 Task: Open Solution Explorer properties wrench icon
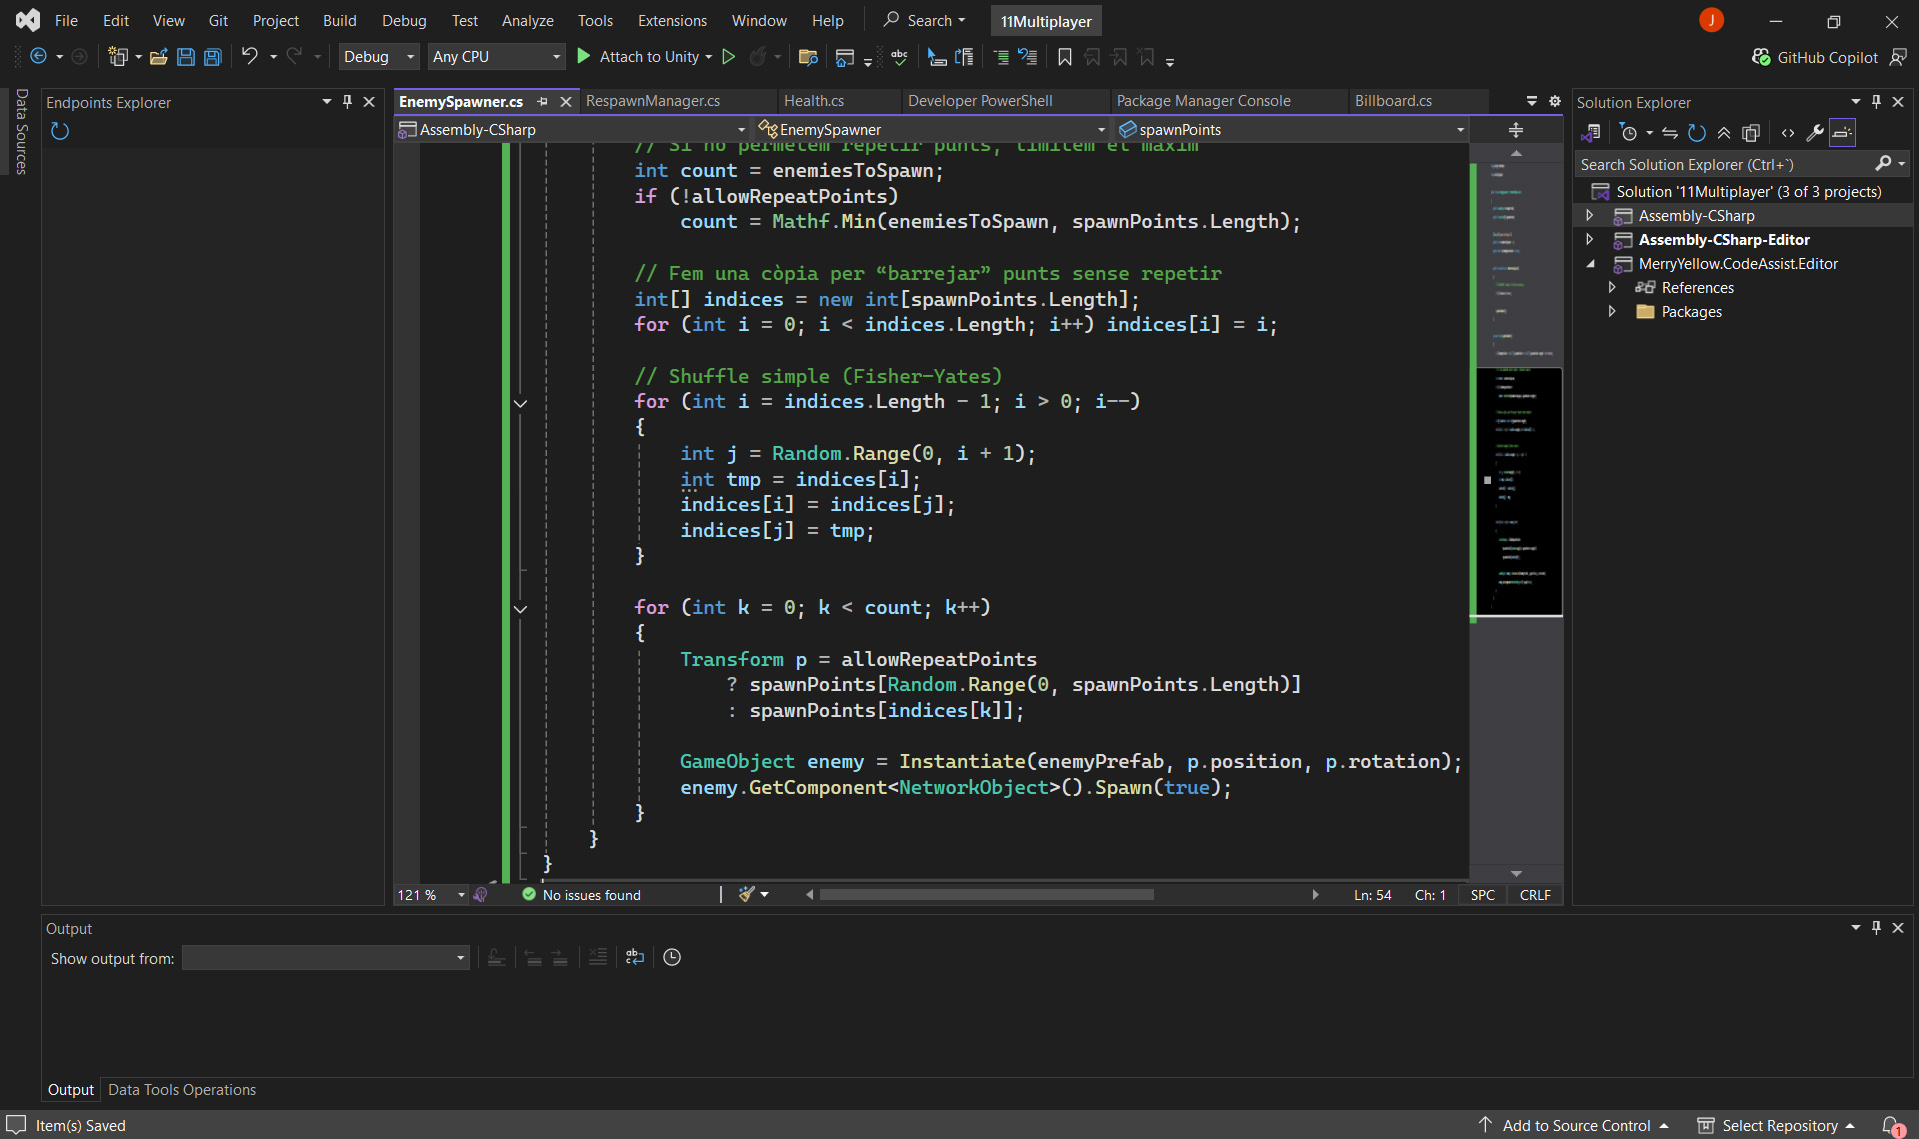[x=1814, y=133]
